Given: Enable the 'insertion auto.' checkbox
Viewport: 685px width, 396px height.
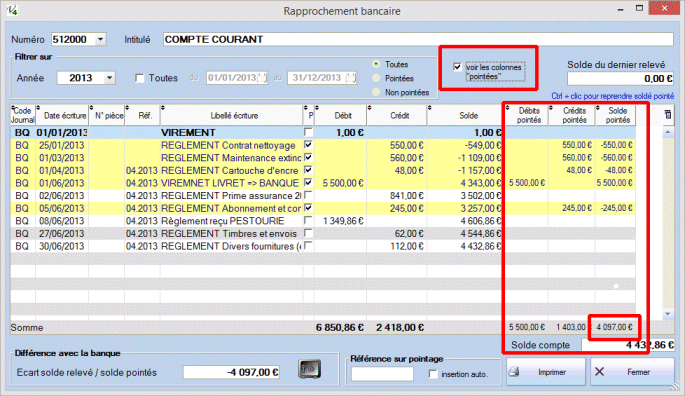Looking at the screenshot, I should pyautogui.click(x=433, y=374).
